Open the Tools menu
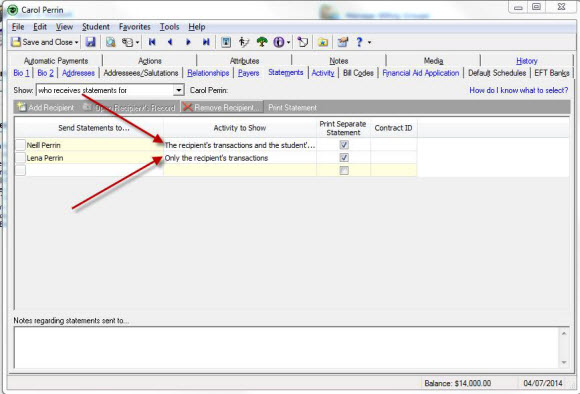580x394 pixels. click(169, 27)
